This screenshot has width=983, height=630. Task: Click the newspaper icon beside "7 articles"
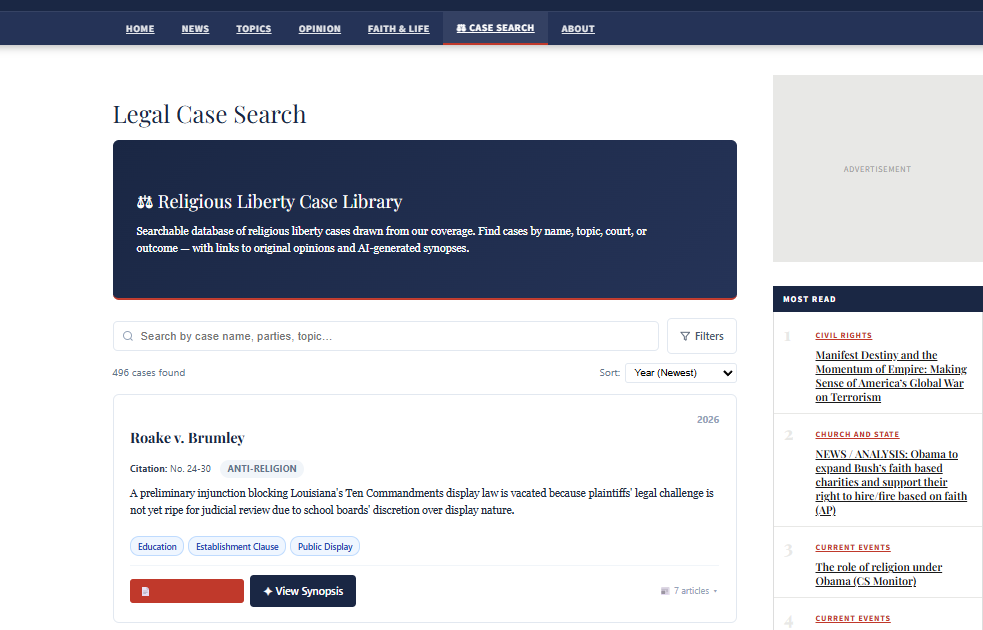664,590
